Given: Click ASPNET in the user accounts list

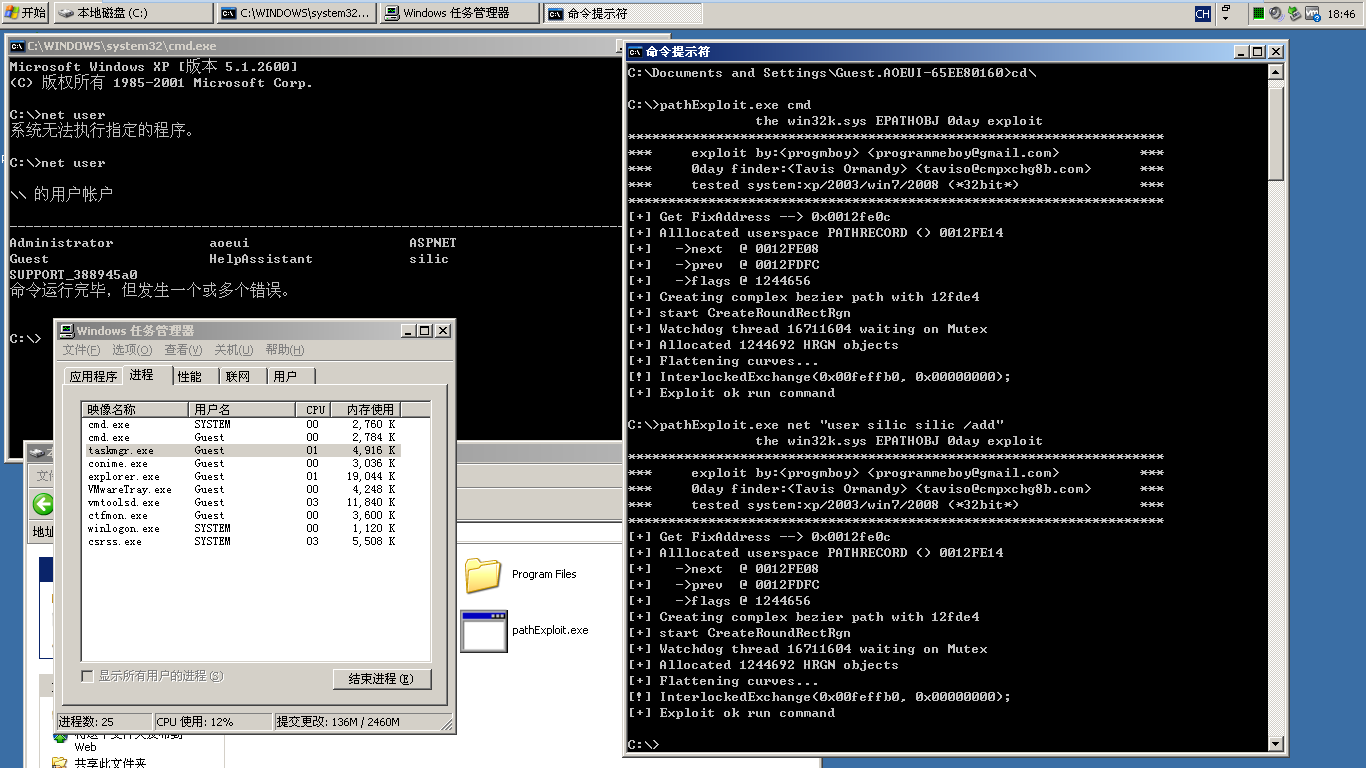Looking at the screenshot, I should coord(433,243).
